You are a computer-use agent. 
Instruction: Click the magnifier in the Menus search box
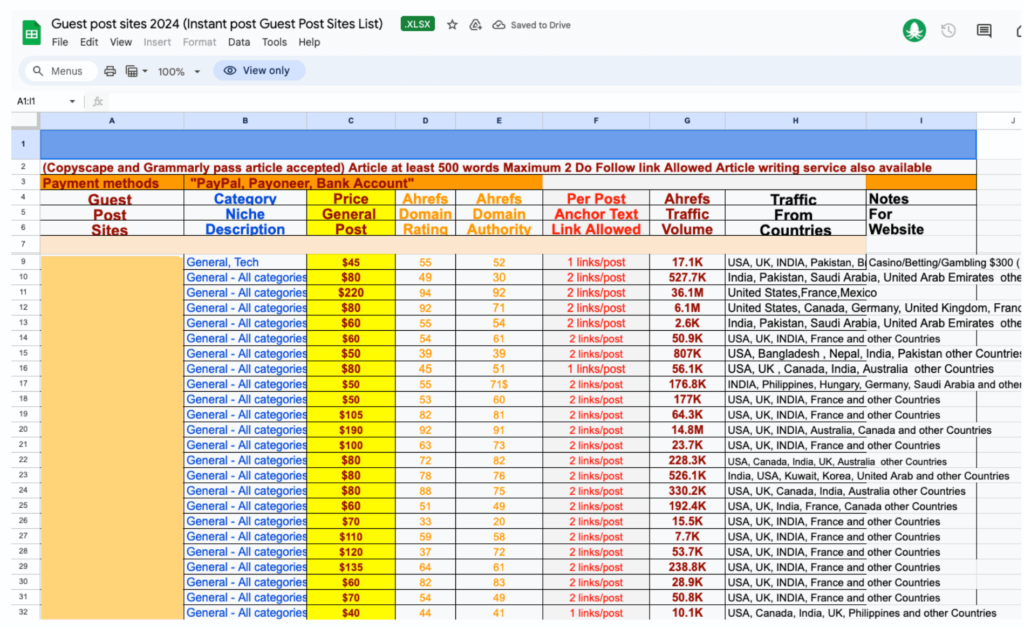click(x=35, y=71)
